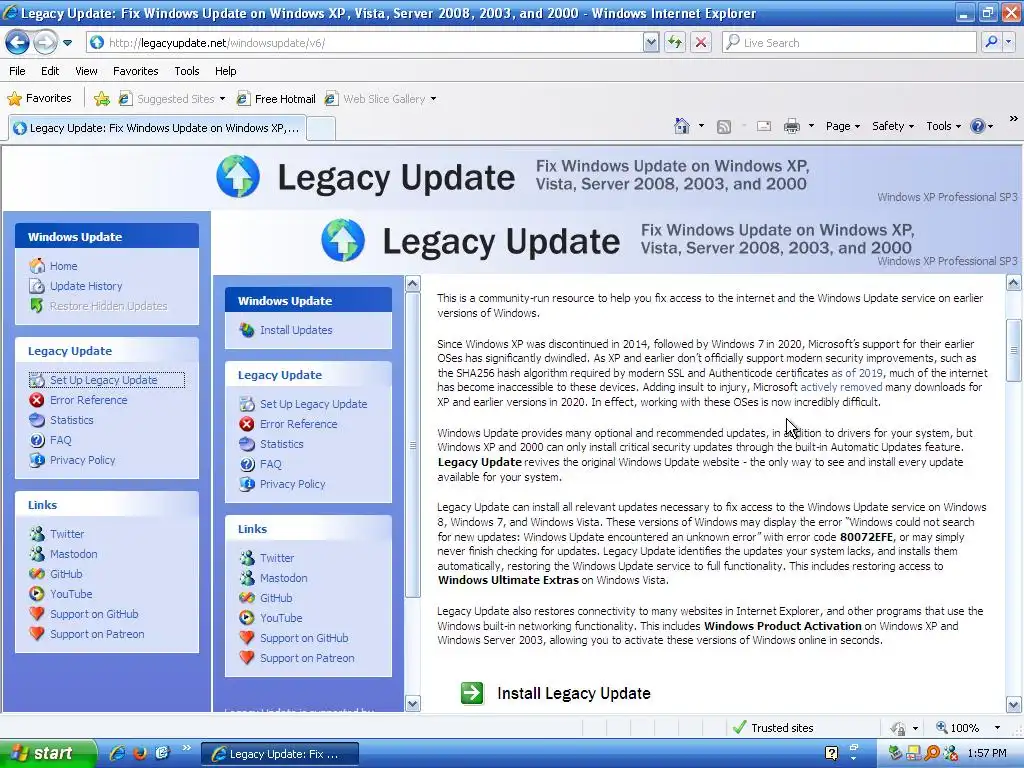Open Privacy Policy in outer sidebar
This screenshot has height=768, width=1024.
pos(82,460)
